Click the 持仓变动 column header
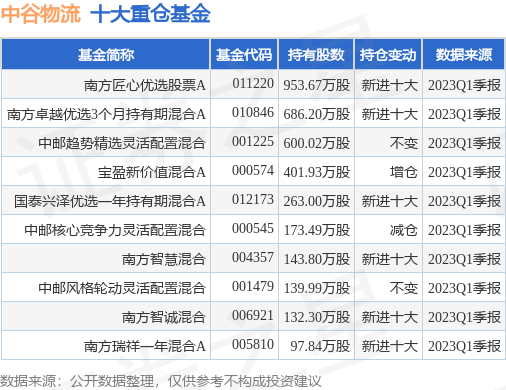The width and height of the screenshot is (506, 390). coord(388,55)
